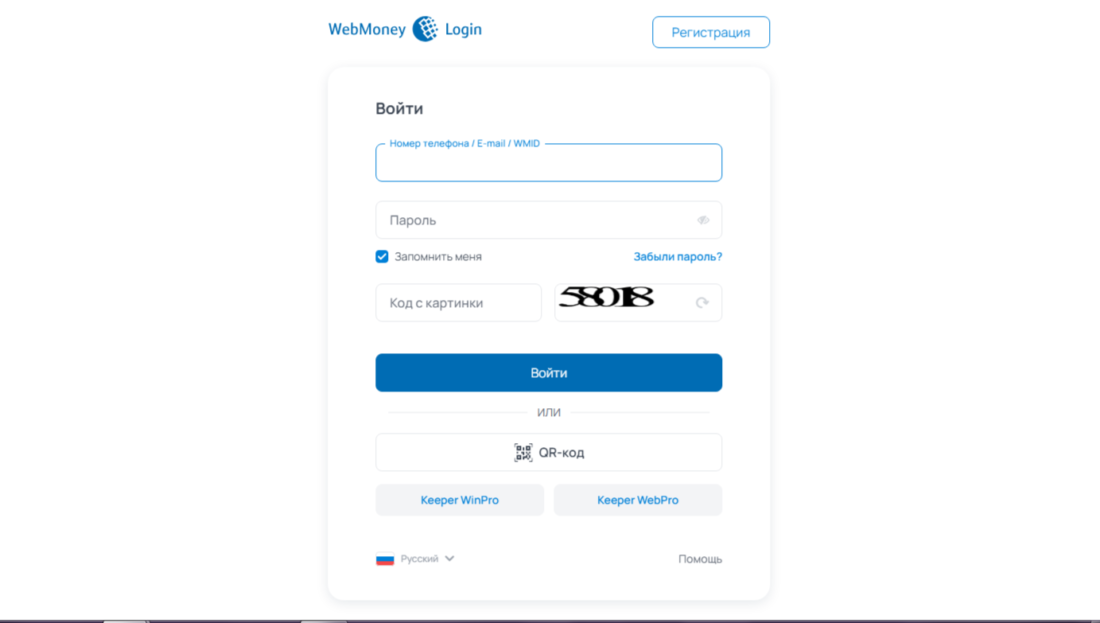Open the Забыли пароль? link
This screenshot has width=1100, height=623.
(678, 257)
